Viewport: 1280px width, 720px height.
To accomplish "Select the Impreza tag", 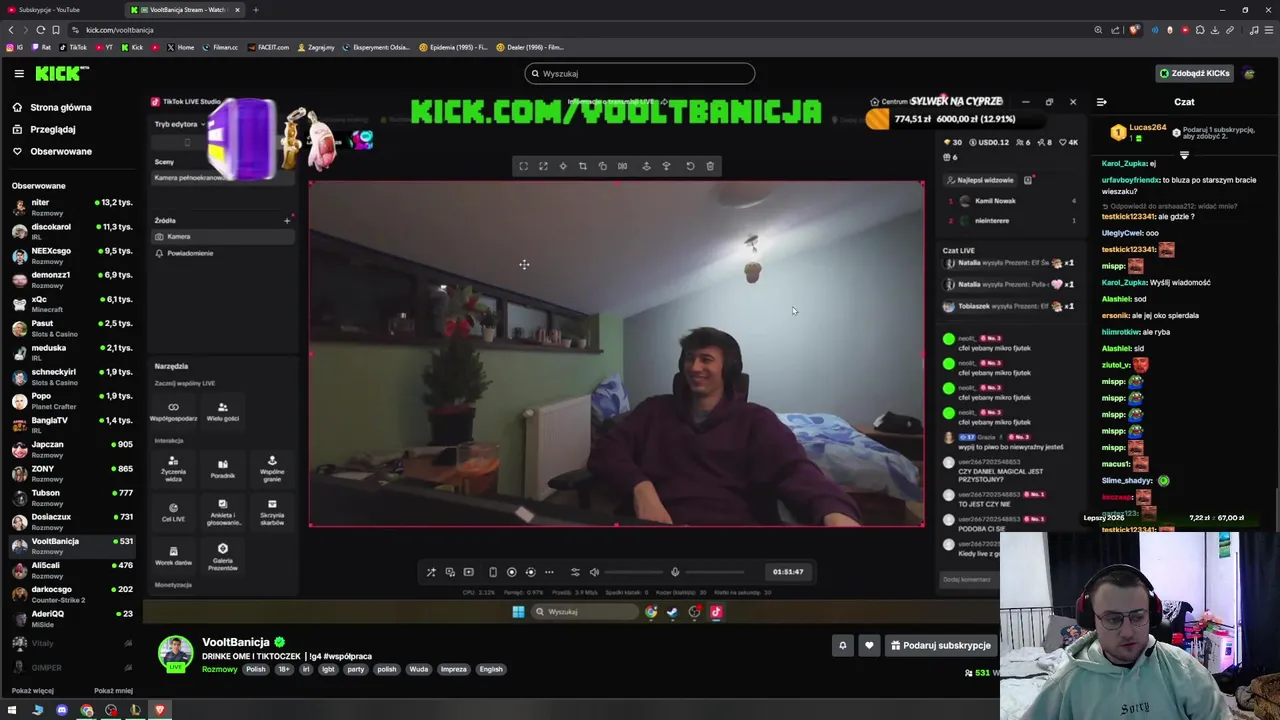I will tap(453, 669).
